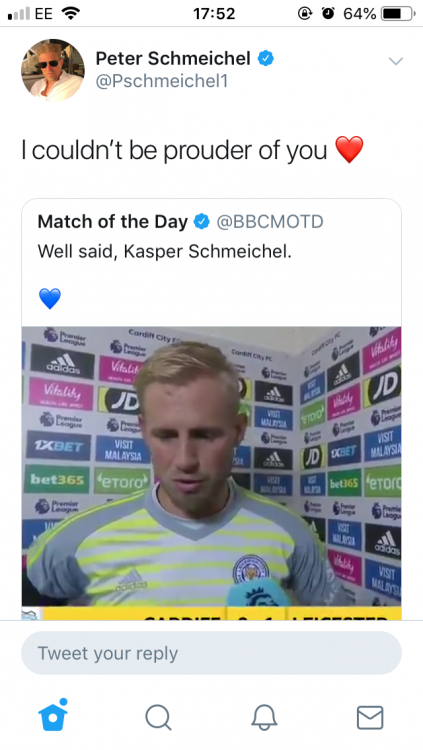Tap the Wi-Fi status icon
Screen dimensions: 423x750
point(70,13)
